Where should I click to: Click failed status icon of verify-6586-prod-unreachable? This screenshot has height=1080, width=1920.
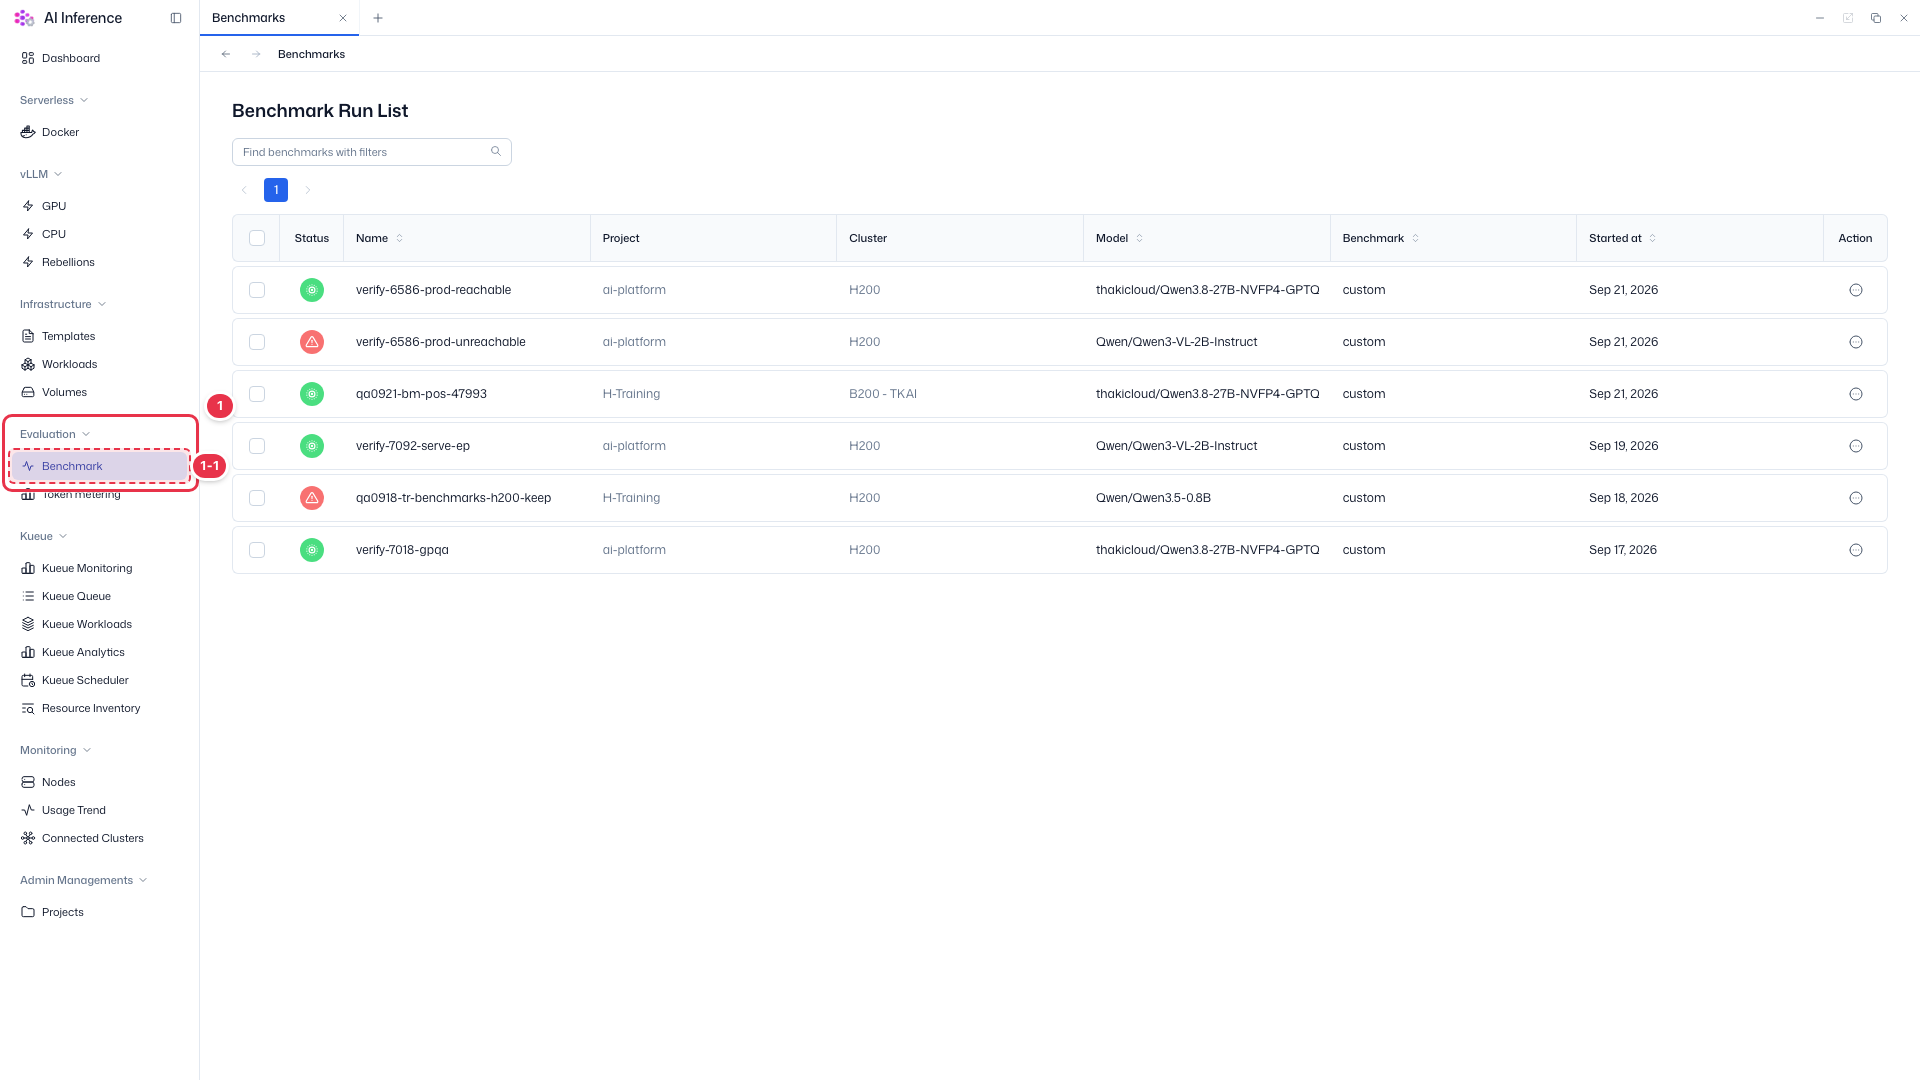312,342
